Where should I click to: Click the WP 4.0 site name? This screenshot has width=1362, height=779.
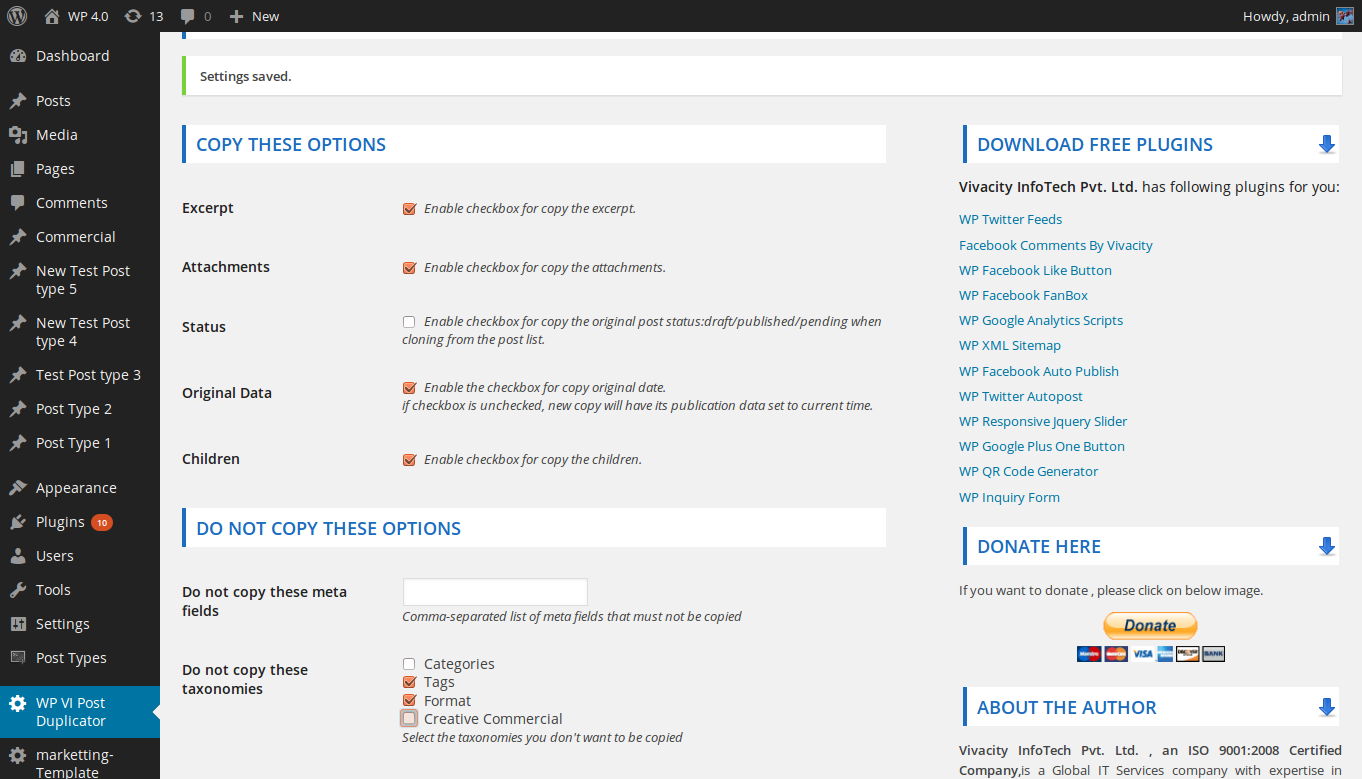(88, 16)
